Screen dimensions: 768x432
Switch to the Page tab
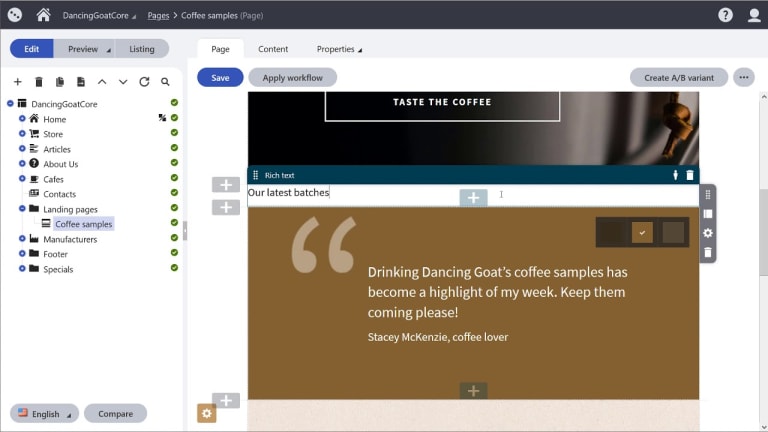(x=220, y=49)
